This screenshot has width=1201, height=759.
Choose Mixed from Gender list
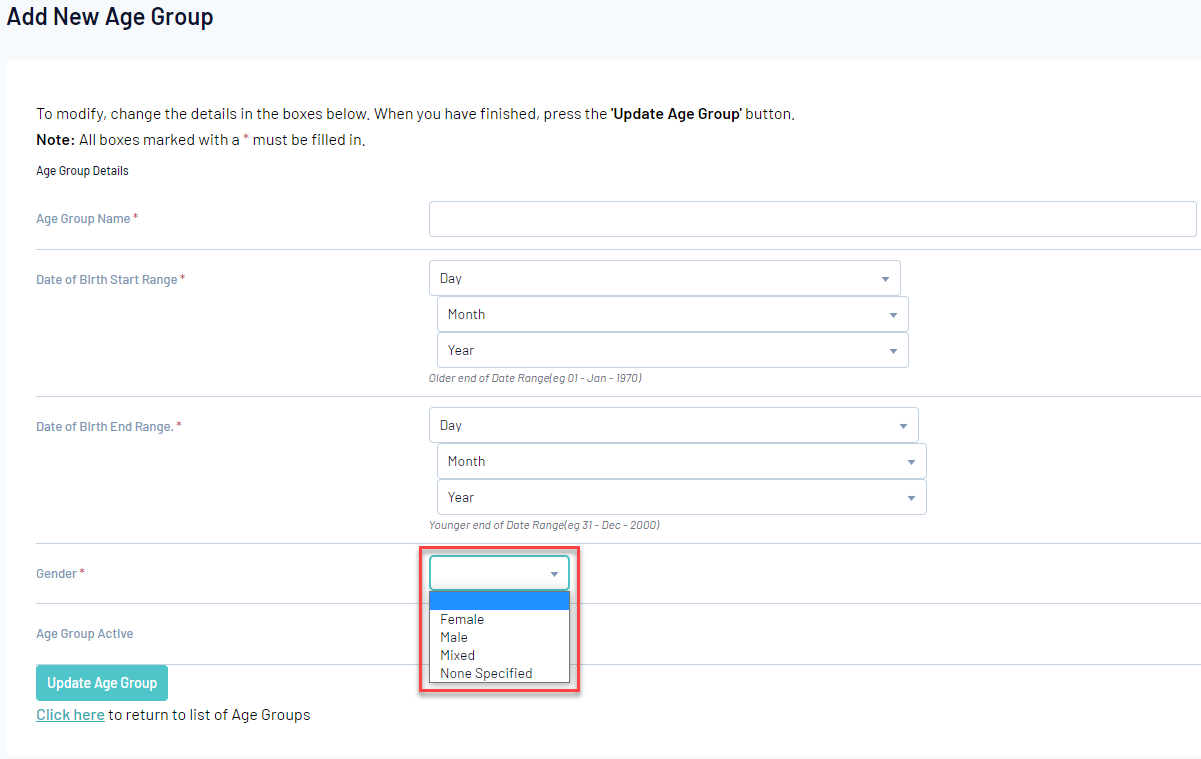coord(499,655)
